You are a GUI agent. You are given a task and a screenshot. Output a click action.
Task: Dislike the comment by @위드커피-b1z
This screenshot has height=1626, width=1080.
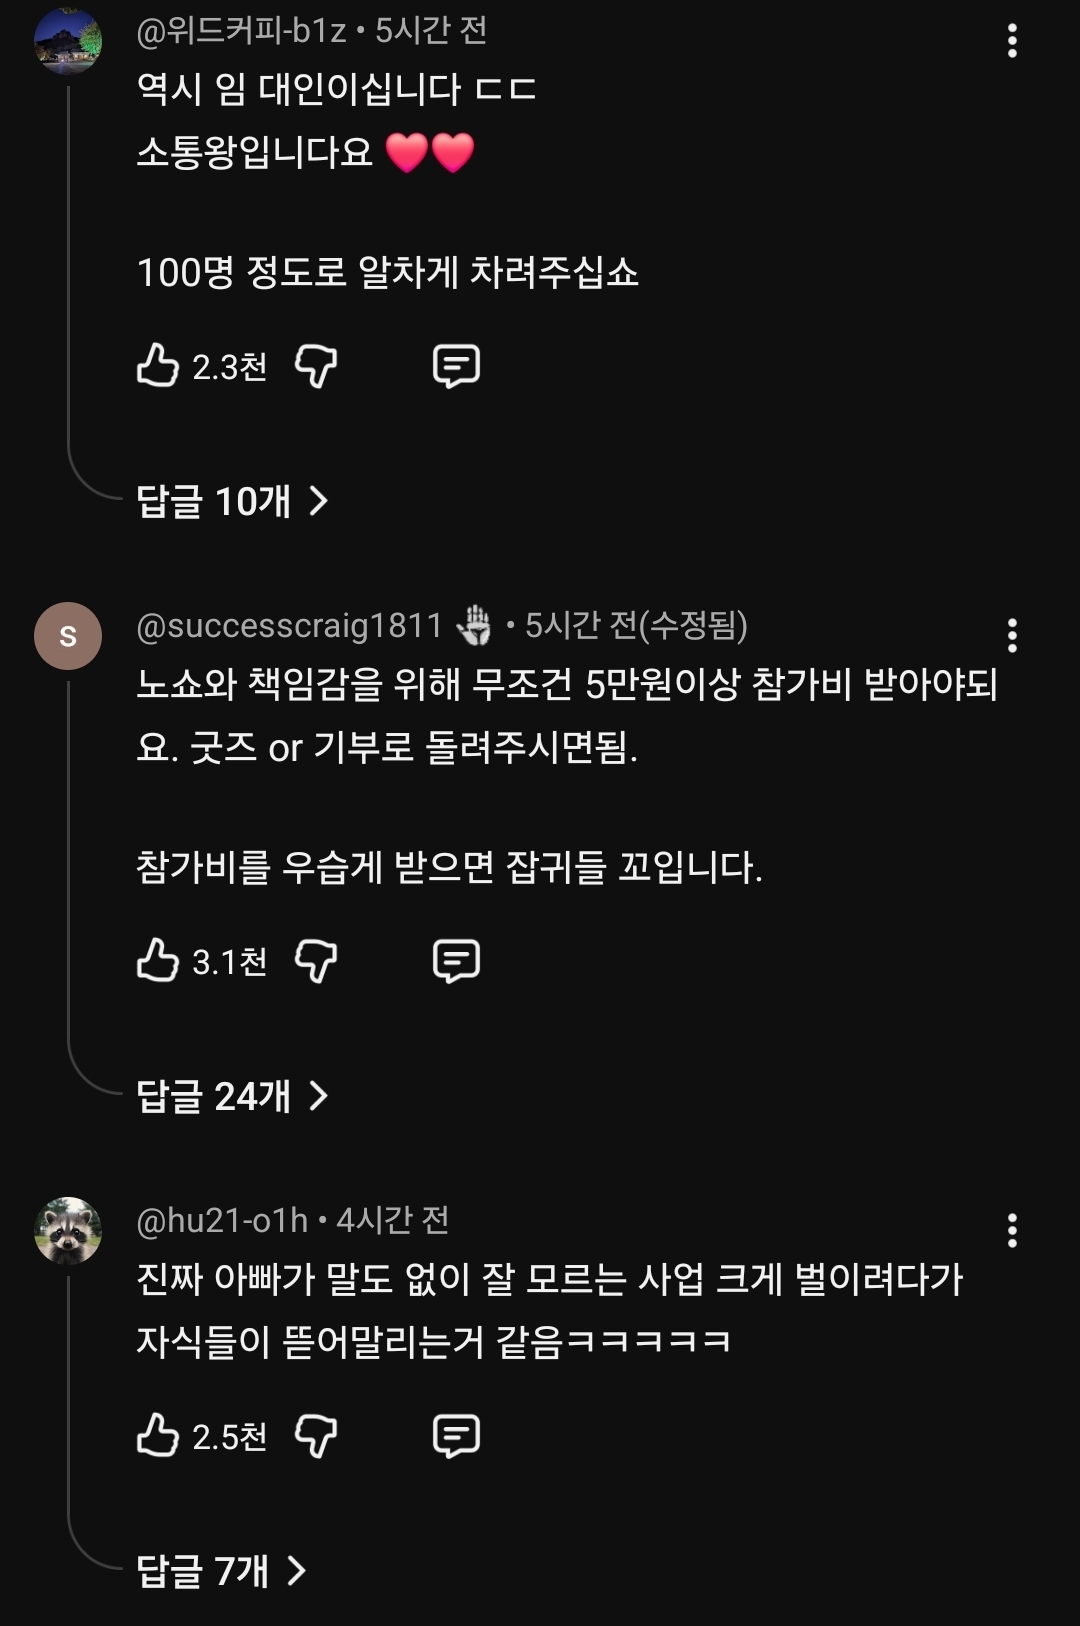[316, 366]
